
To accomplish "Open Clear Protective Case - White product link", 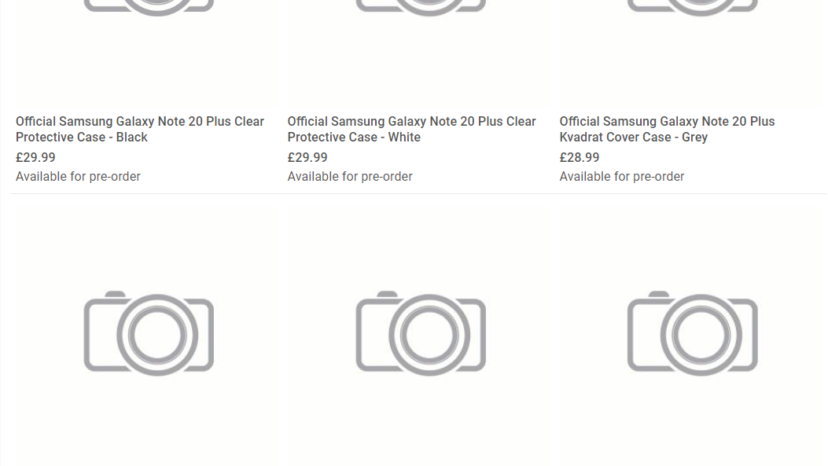I will pyautogui.click(x=411, y=129).
